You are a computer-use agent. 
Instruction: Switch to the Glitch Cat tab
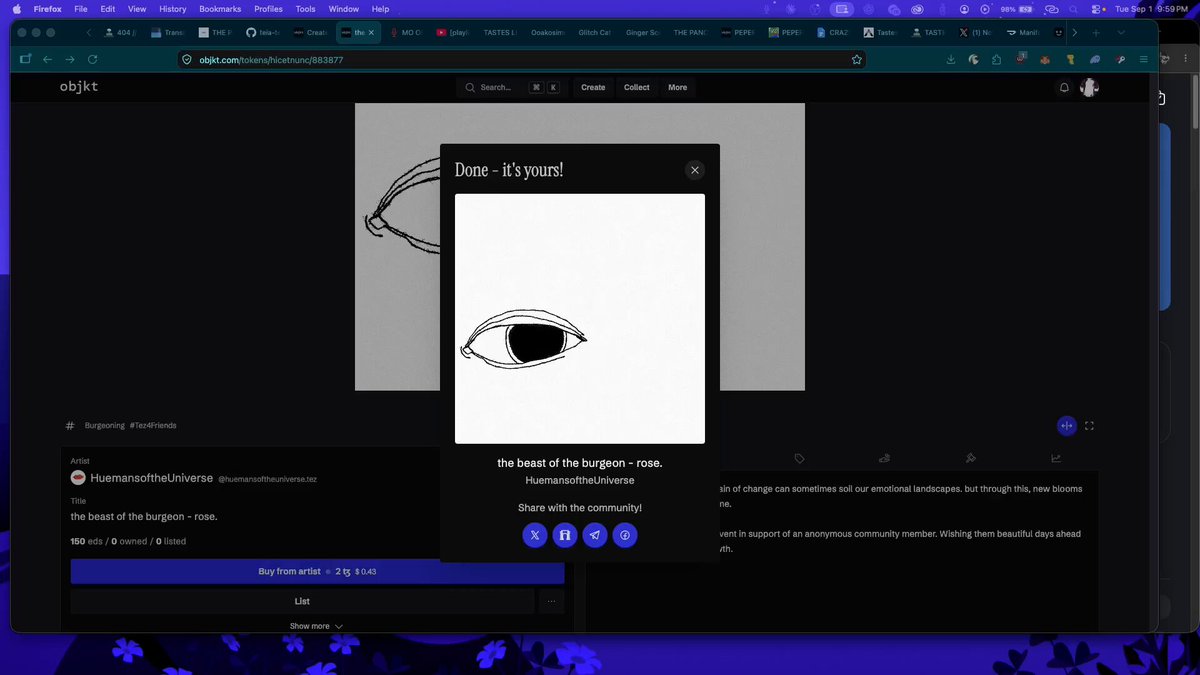point(596,32)
